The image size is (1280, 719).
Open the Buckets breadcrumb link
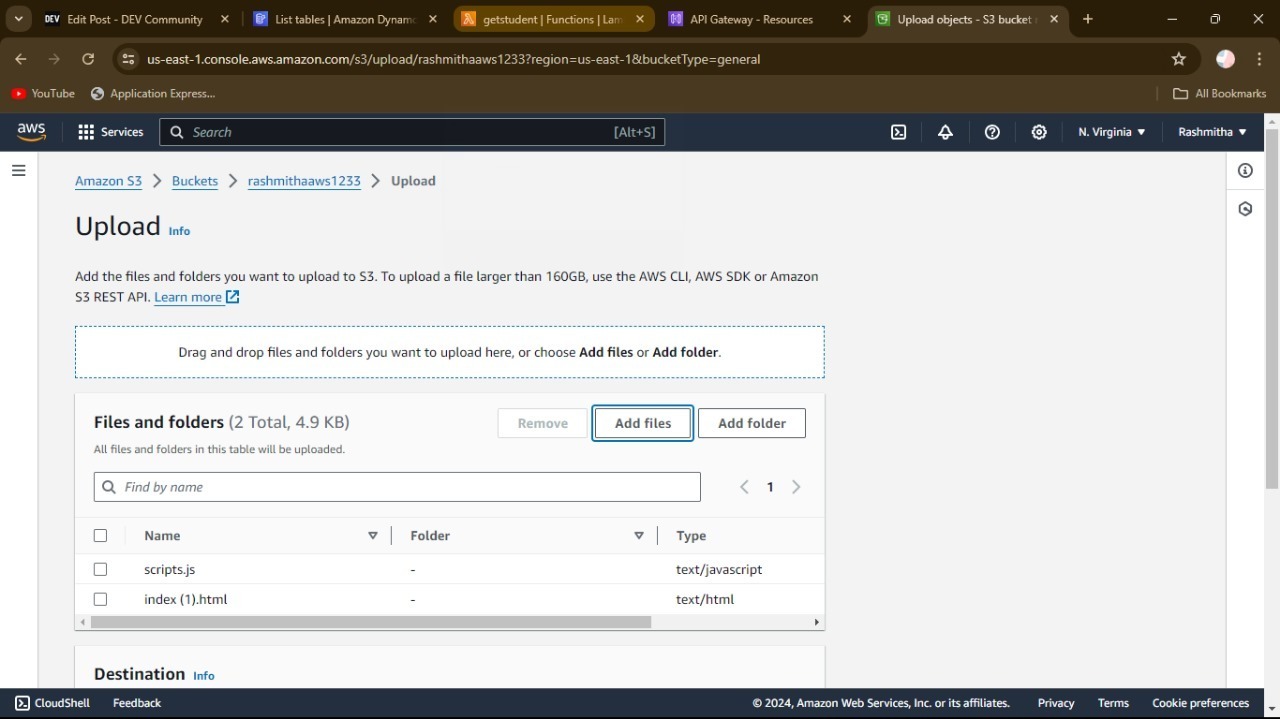coord(195,181)
